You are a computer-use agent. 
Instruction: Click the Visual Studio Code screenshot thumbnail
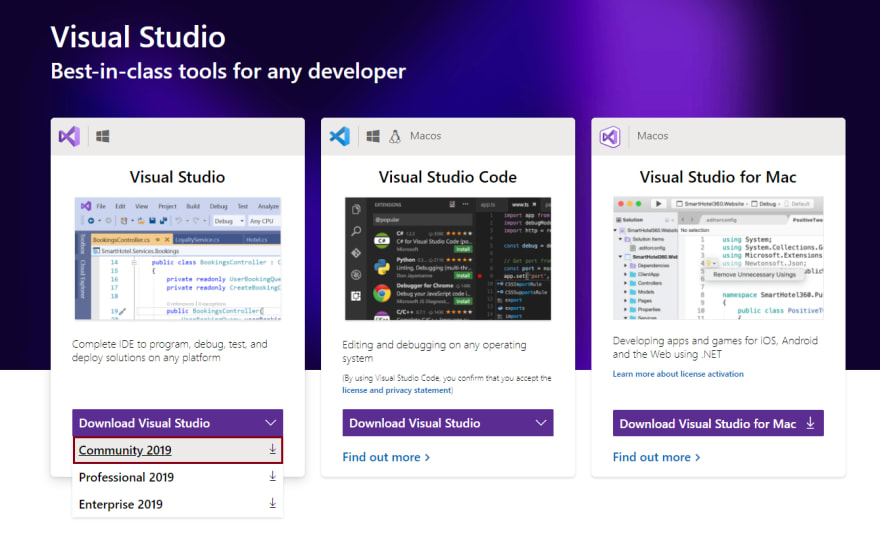tap(448, 259)
